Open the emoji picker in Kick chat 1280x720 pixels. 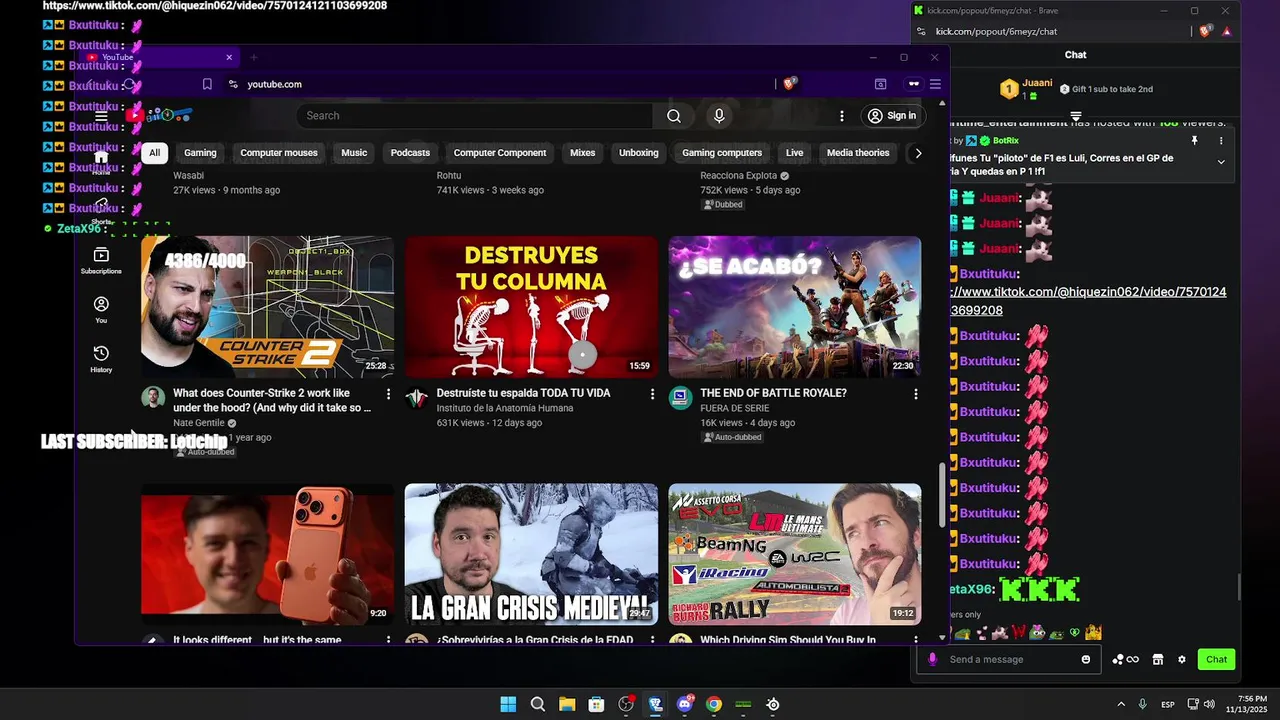point(1086,659)
